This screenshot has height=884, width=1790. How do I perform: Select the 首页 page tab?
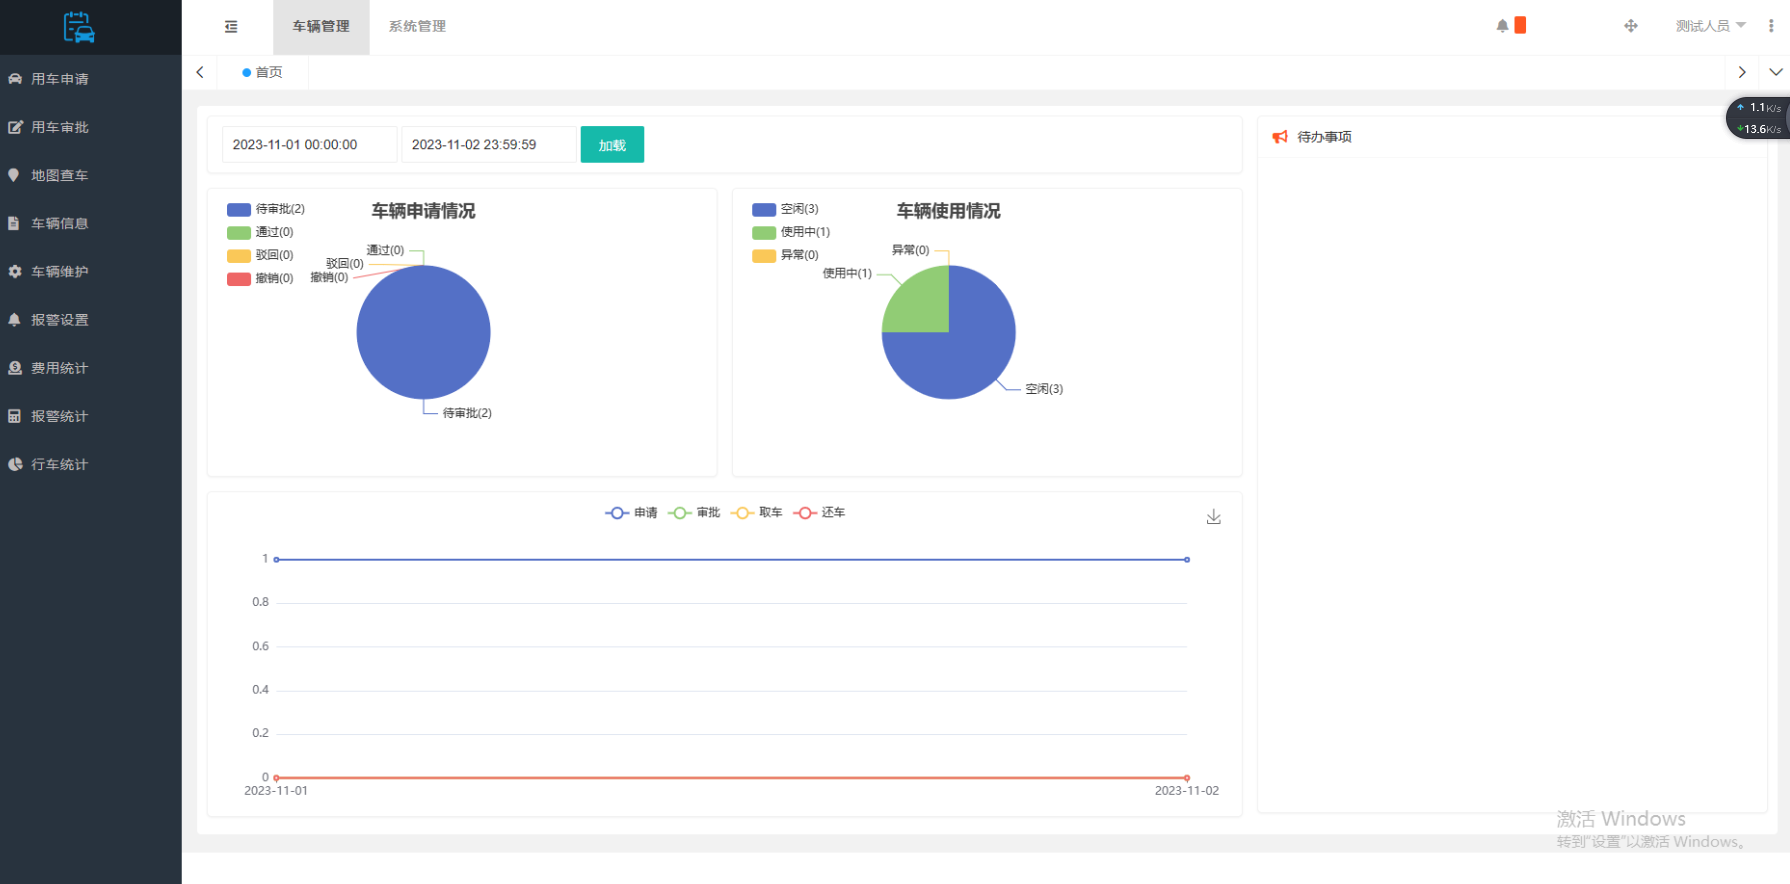262,72
